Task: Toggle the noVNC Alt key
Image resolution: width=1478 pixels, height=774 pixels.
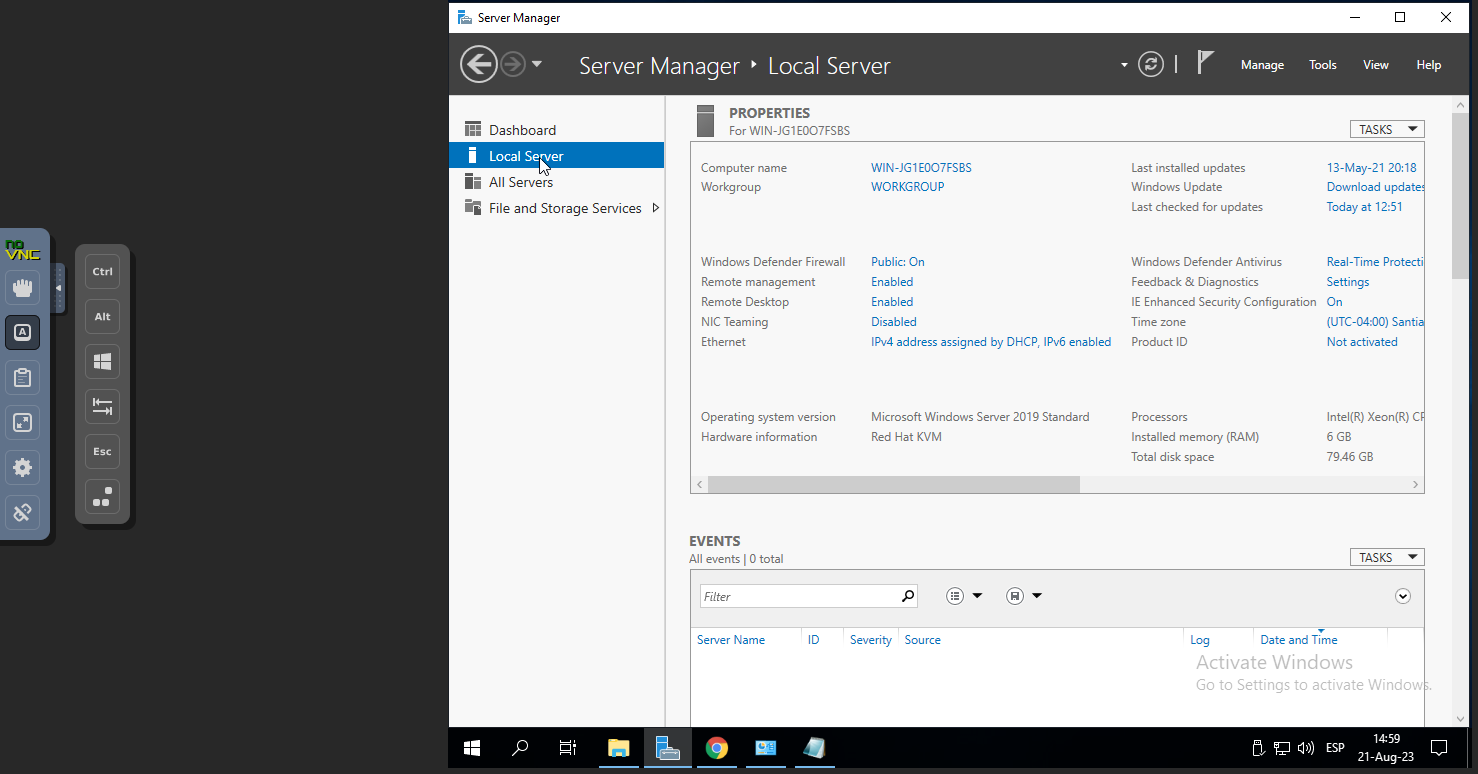Action: (x=102, y=316)
